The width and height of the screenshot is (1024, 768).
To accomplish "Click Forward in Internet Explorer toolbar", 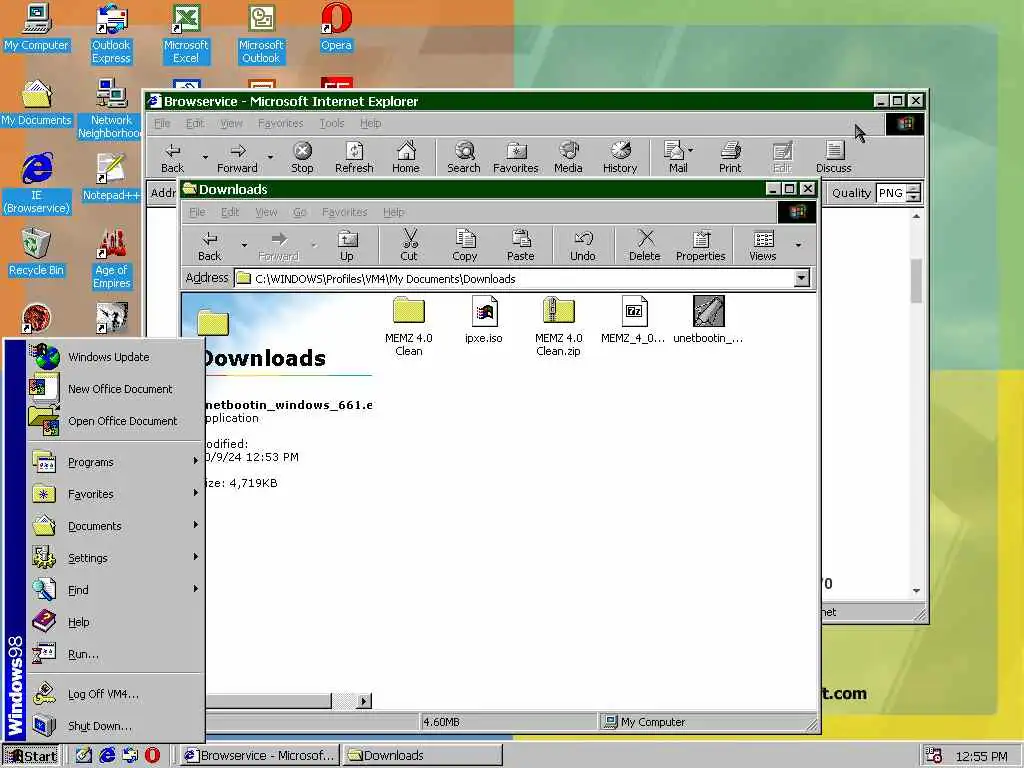I will coord(237,157).
